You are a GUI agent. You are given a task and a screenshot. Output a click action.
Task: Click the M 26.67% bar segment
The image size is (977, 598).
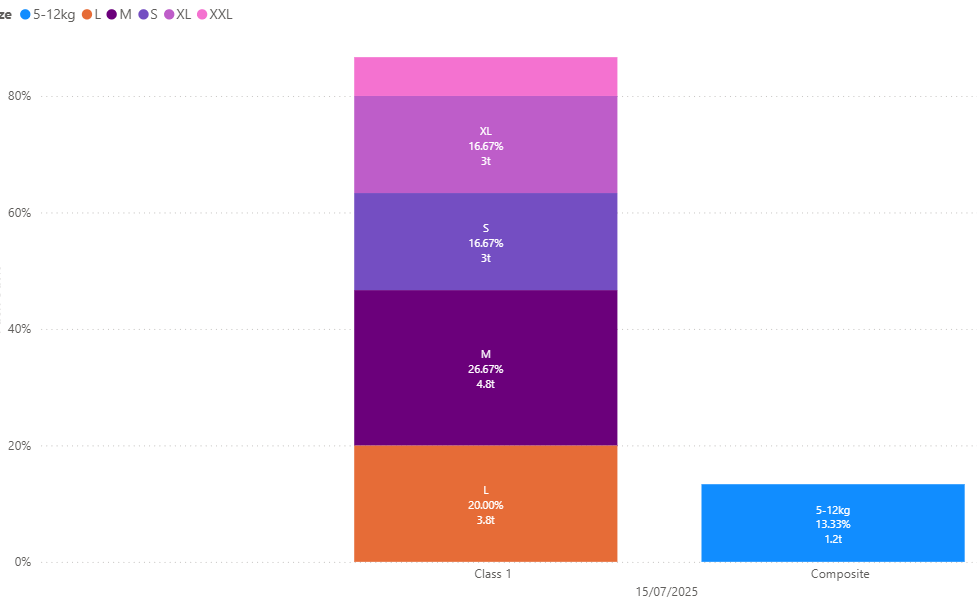[485, 368]
